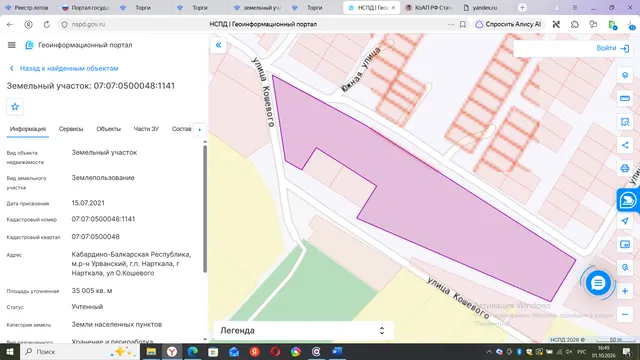
Task: Zoom out the map with minus
Action: pyautogui.click(x=625, y=314)
